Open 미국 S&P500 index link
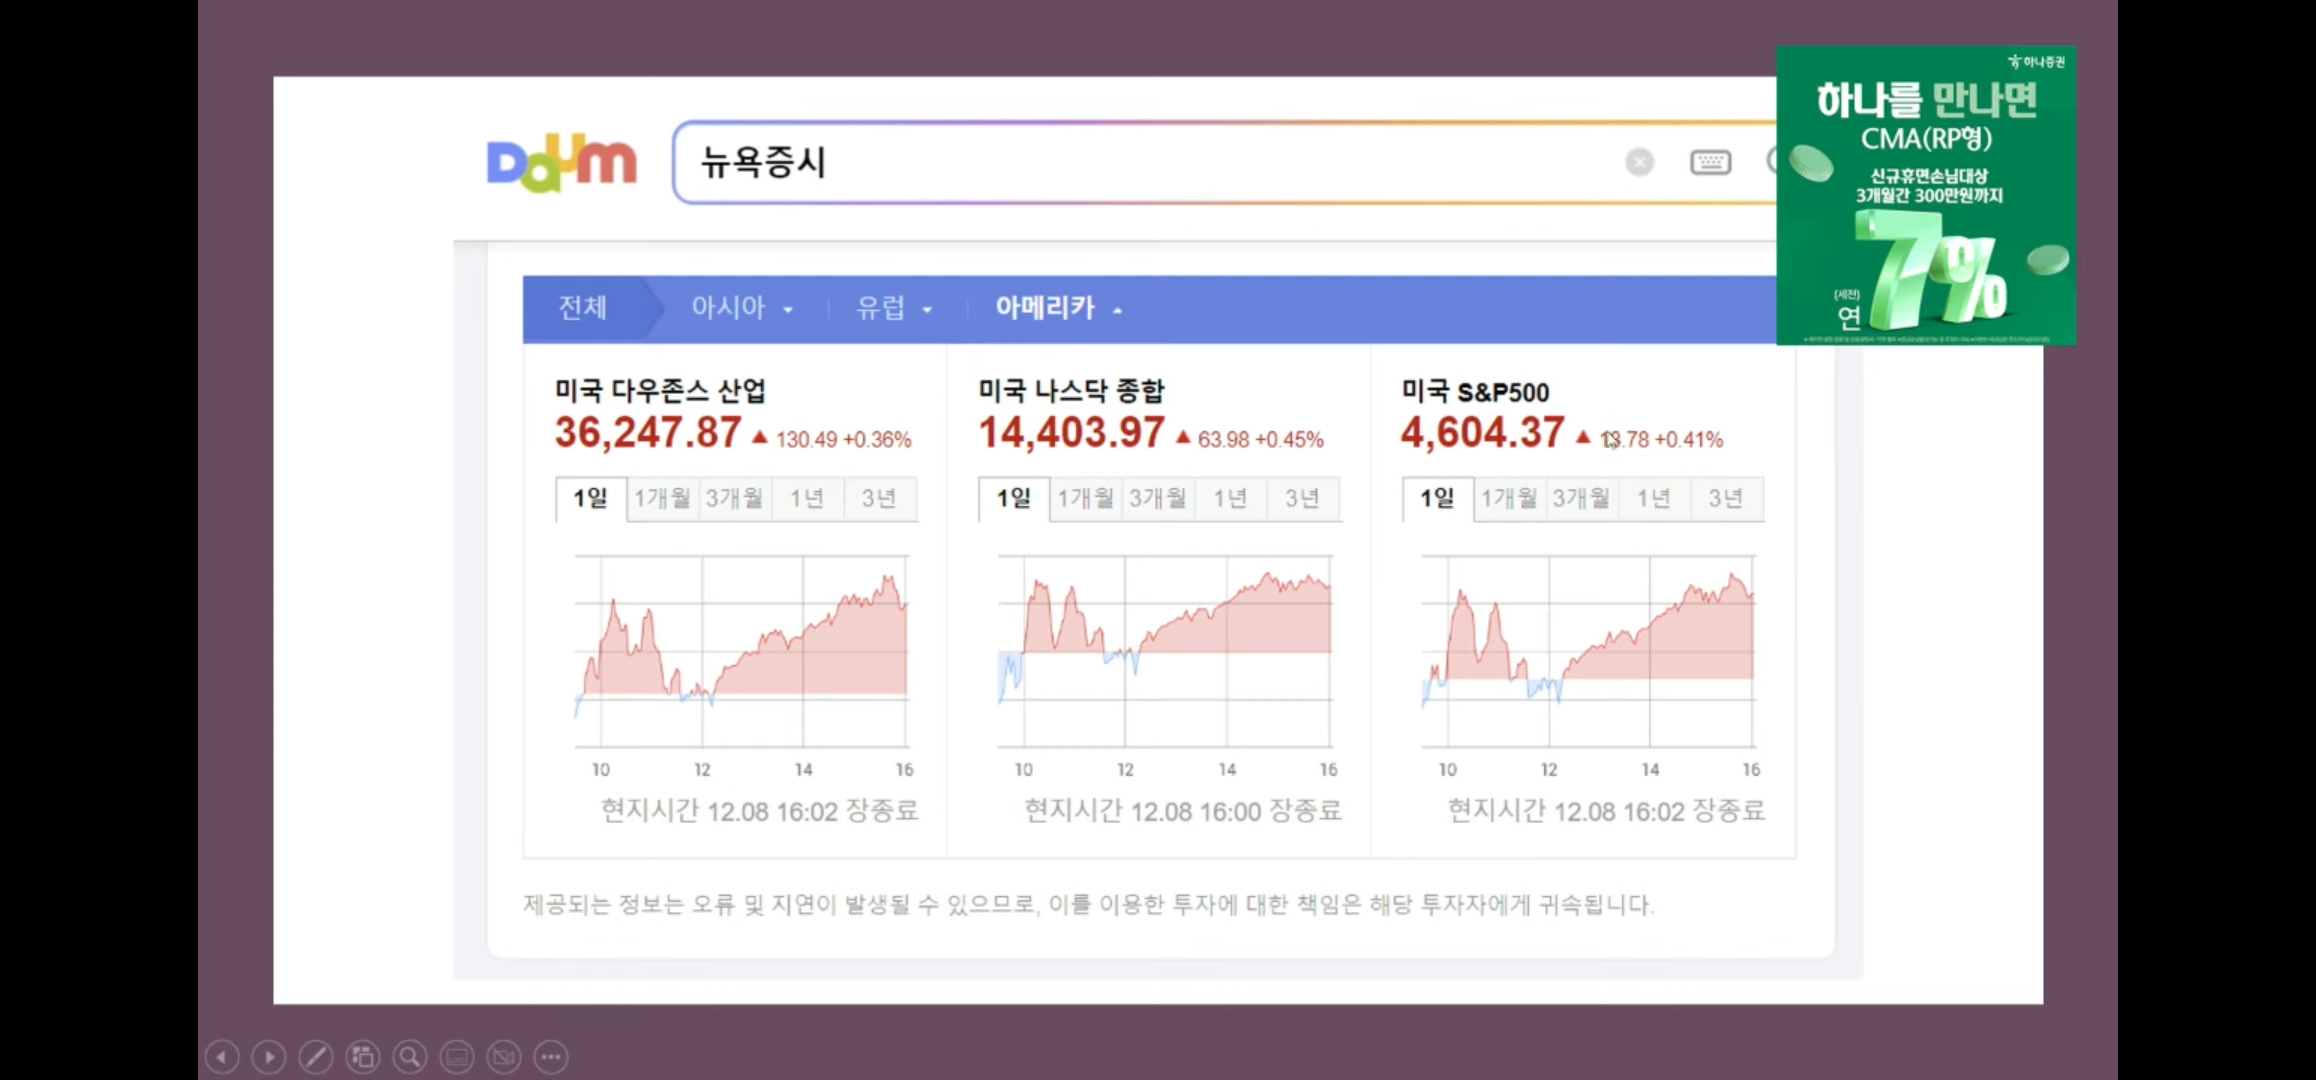2316x1080 pixels. click(x=1475, y=391)
